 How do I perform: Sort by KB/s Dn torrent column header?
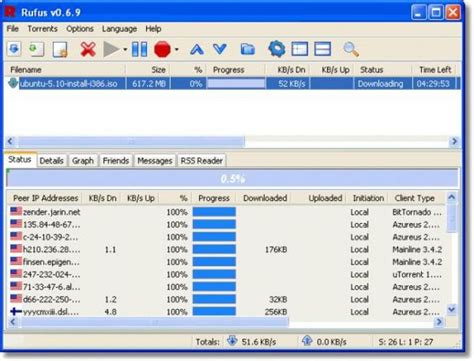point(288,70)
